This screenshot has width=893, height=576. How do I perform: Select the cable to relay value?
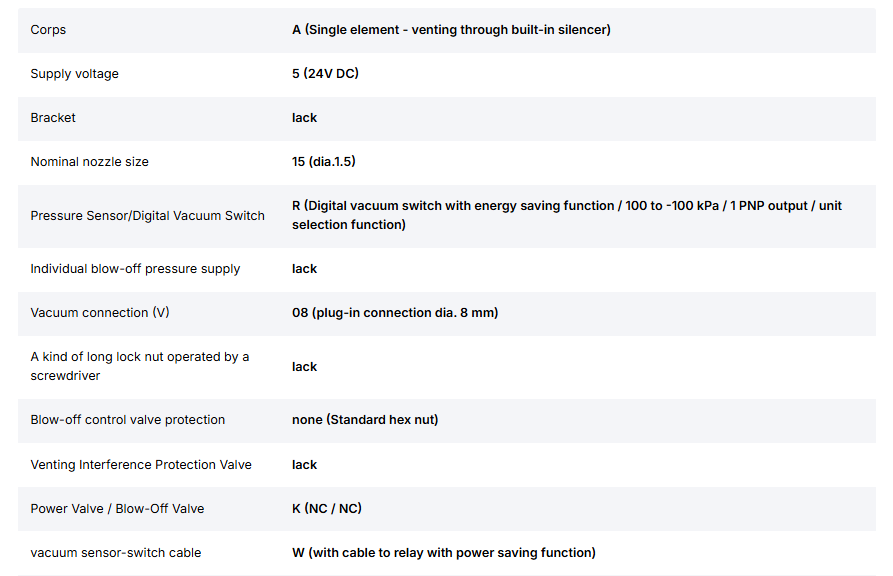(444, 553)
